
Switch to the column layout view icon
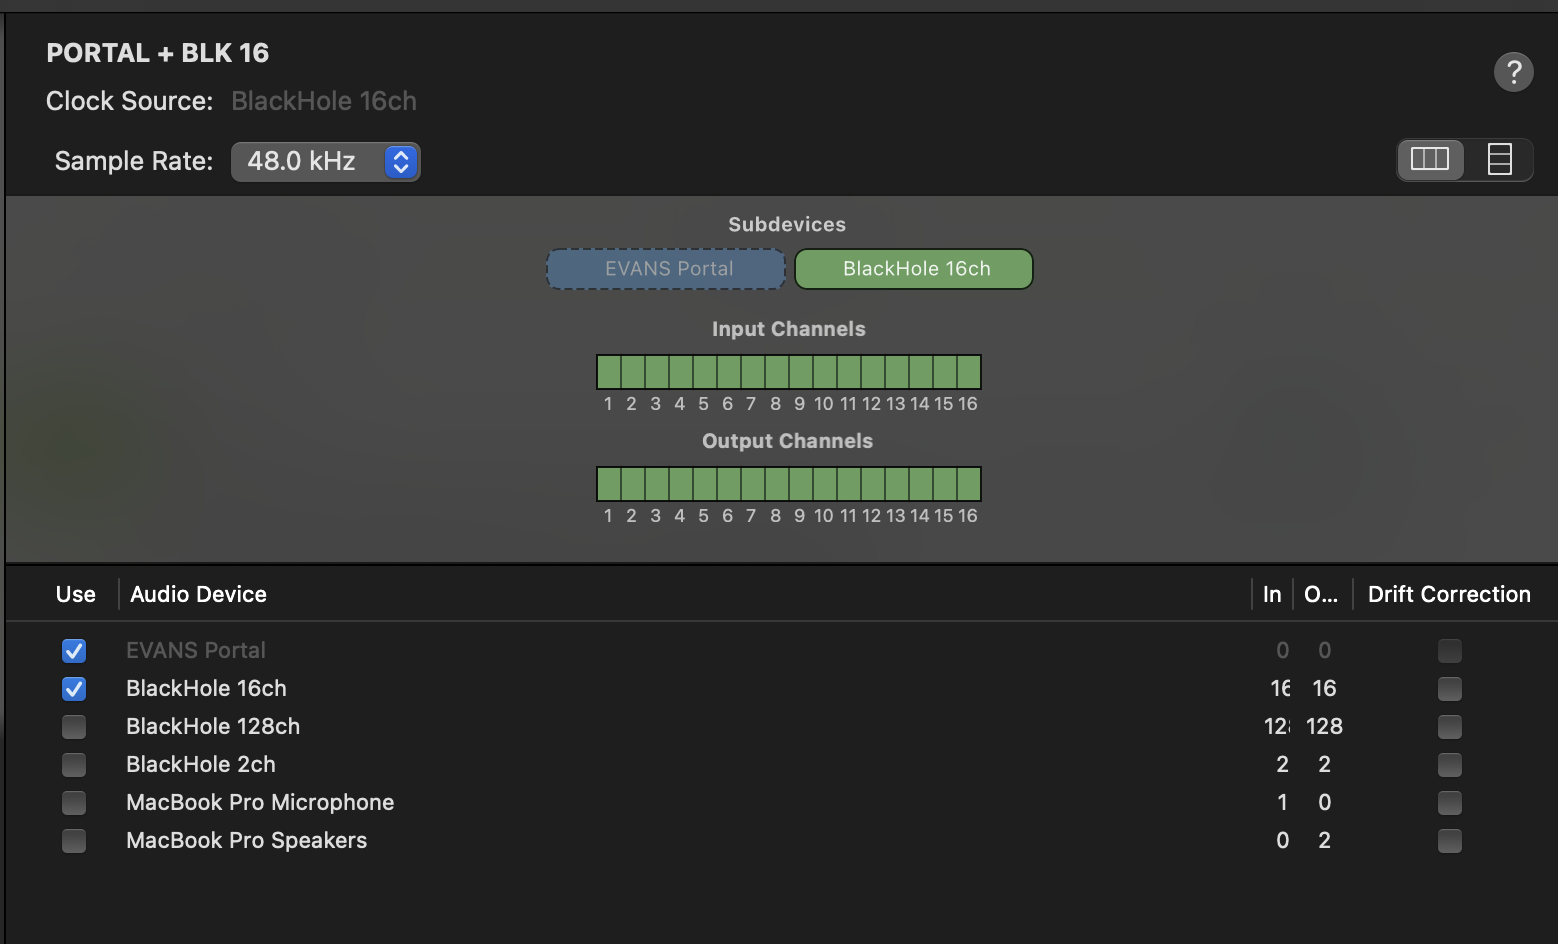pyautogui.click(x=1430, y=159)
